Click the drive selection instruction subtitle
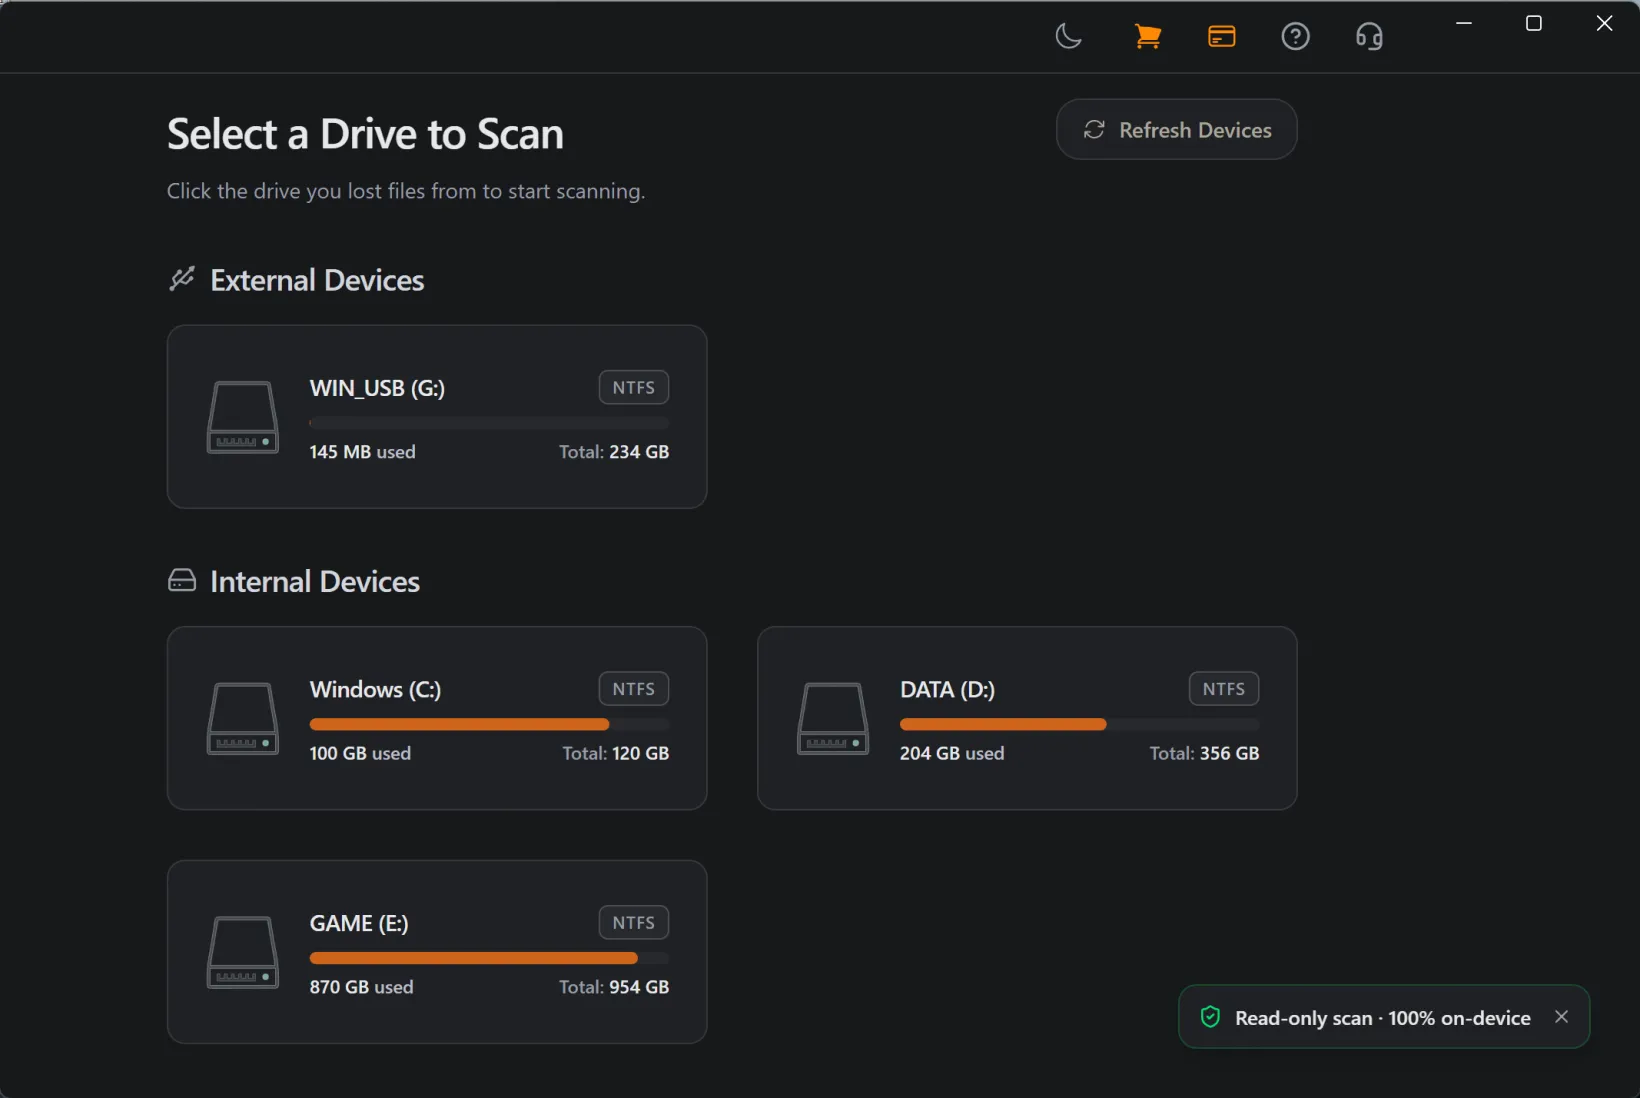The width and height of the screenshot is (1640, 1098). (406, 191)
